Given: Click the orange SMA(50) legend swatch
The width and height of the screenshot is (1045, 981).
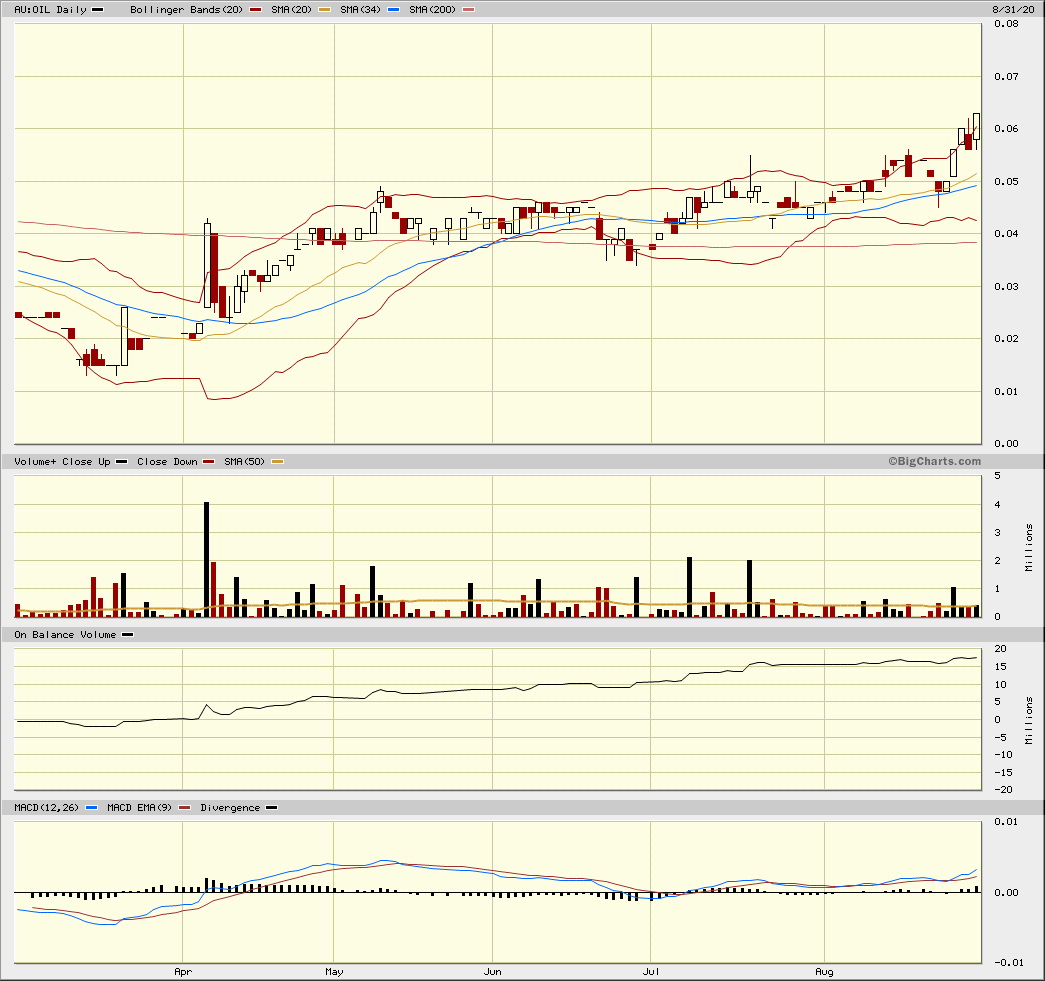Looking at the screenshot, I should pos(277,461).
